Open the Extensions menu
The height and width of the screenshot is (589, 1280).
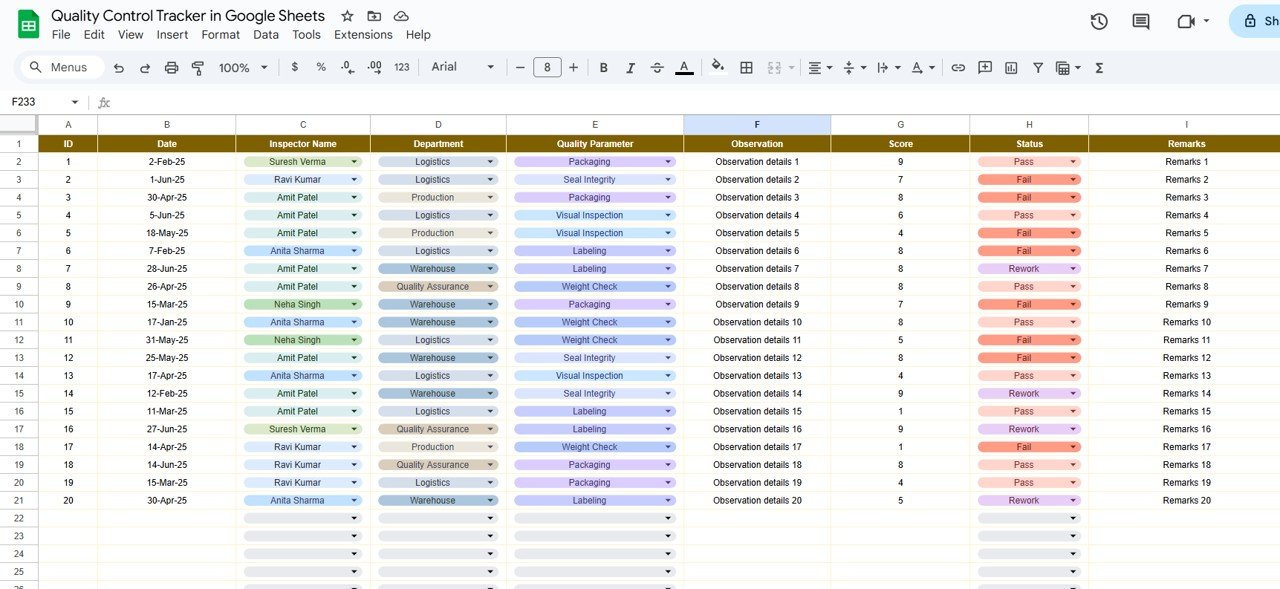click(x=363, y=35)
